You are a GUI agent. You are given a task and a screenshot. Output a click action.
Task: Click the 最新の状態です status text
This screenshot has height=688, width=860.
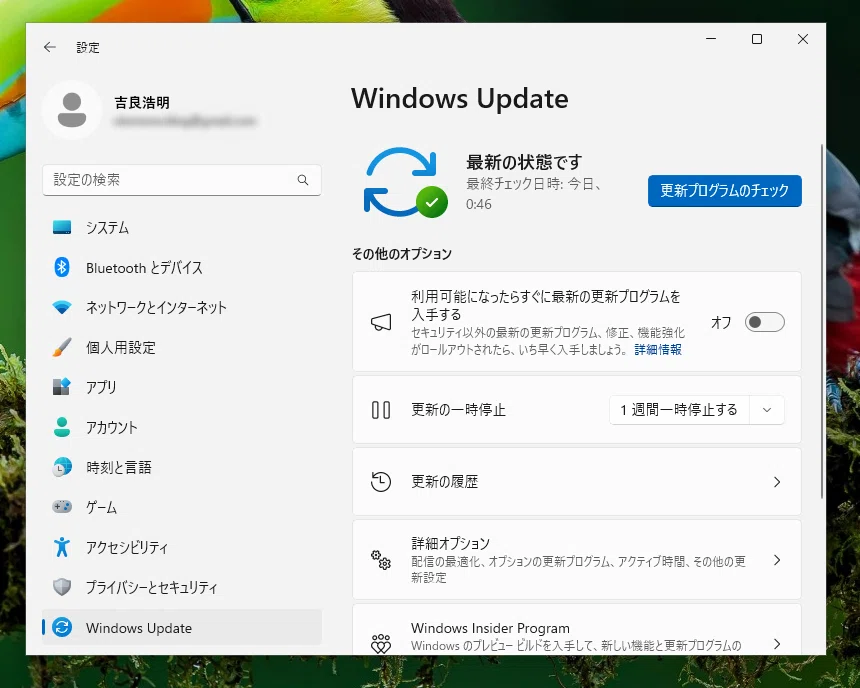pos(524,162)
